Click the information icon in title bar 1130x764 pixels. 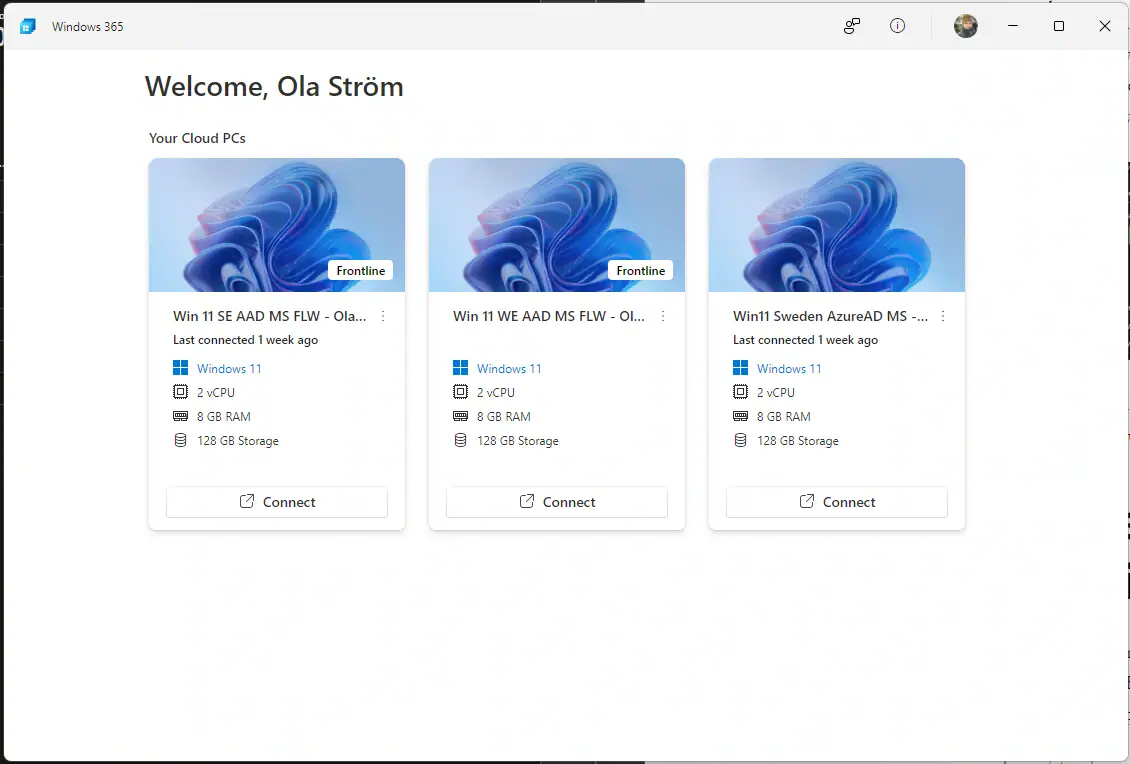point(897,27)
